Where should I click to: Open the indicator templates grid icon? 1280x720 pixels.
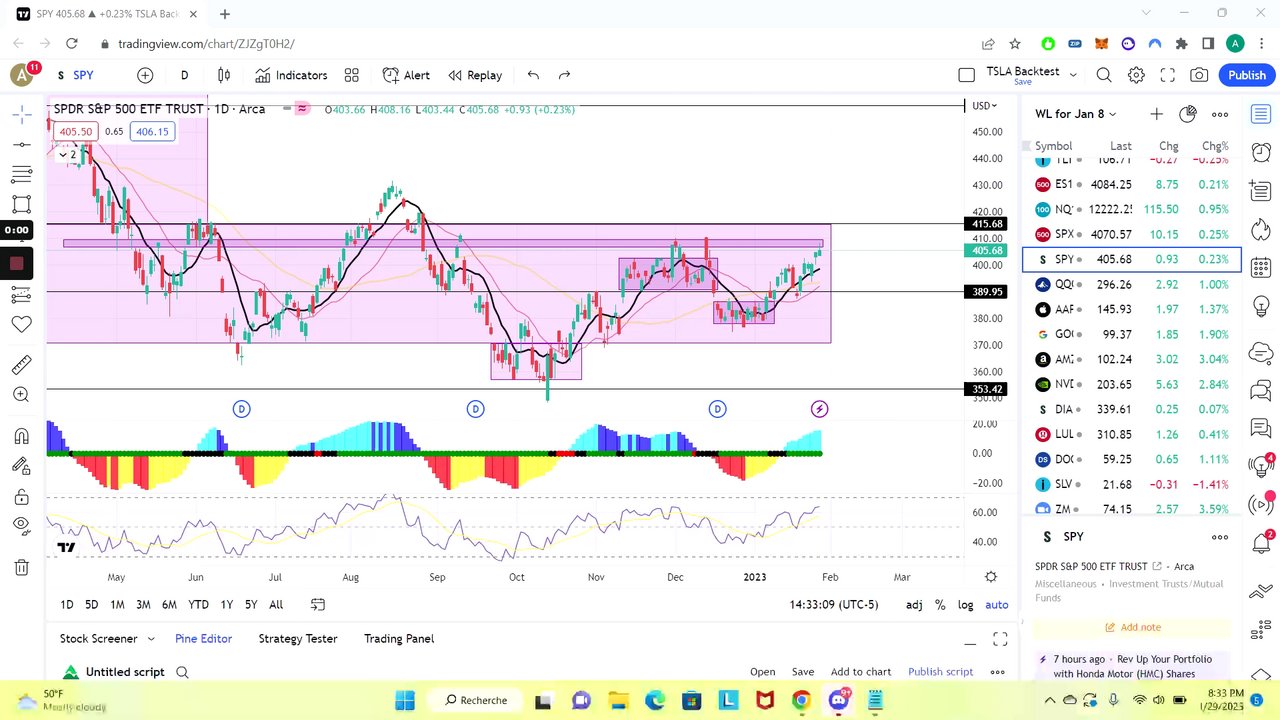click(352, 75)
